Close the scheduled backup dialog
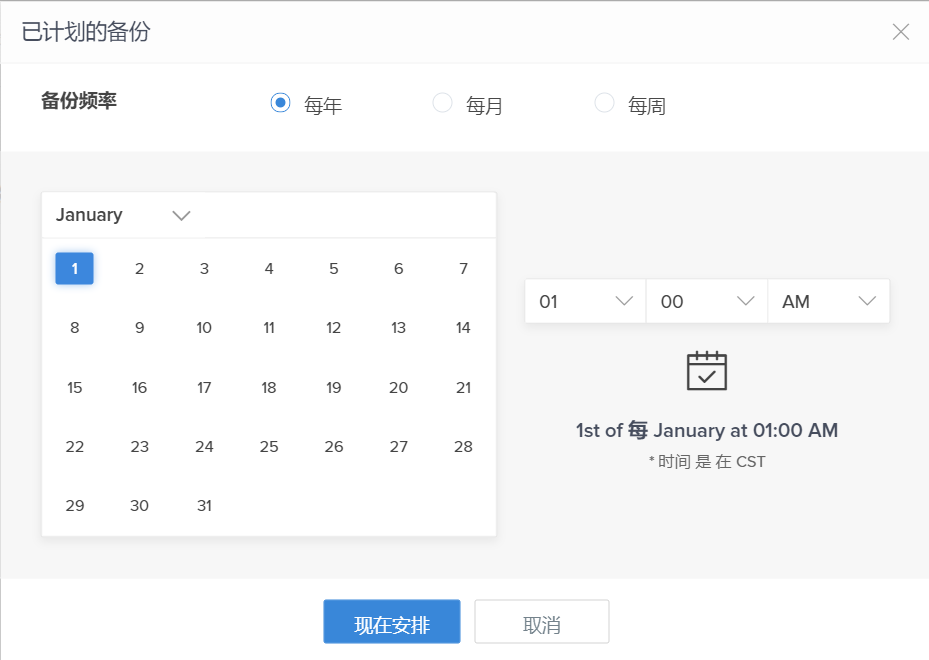 [900, 32]
